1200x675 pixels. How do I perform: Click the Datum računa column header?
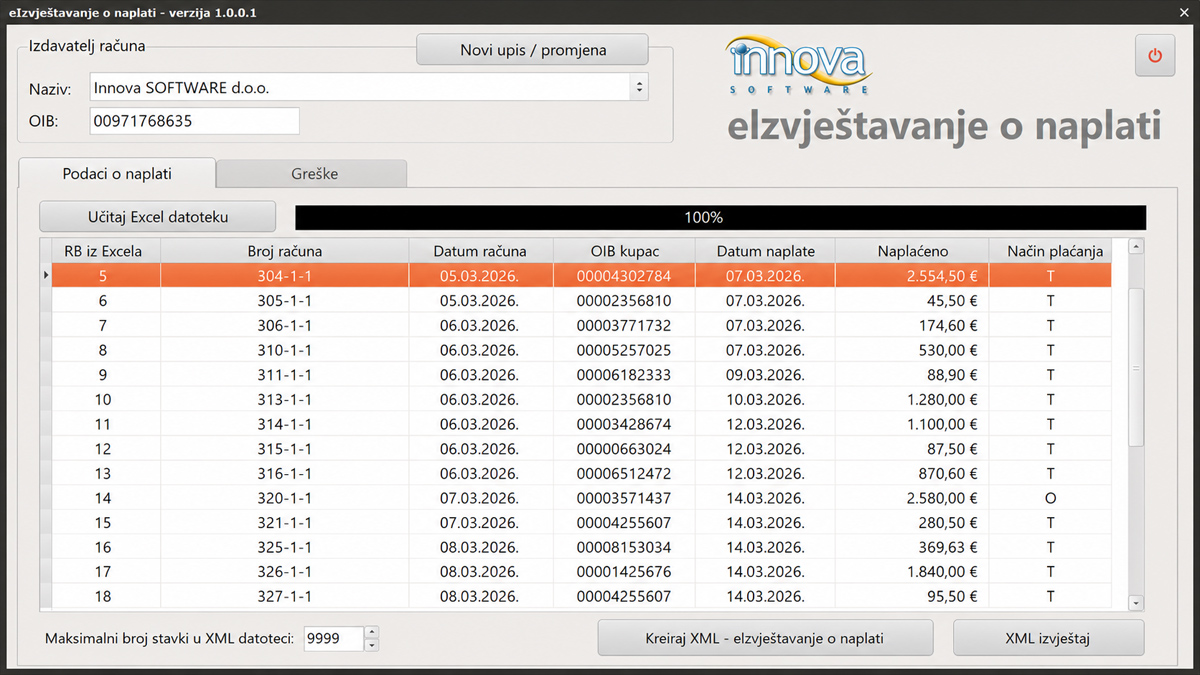point(480,251)
